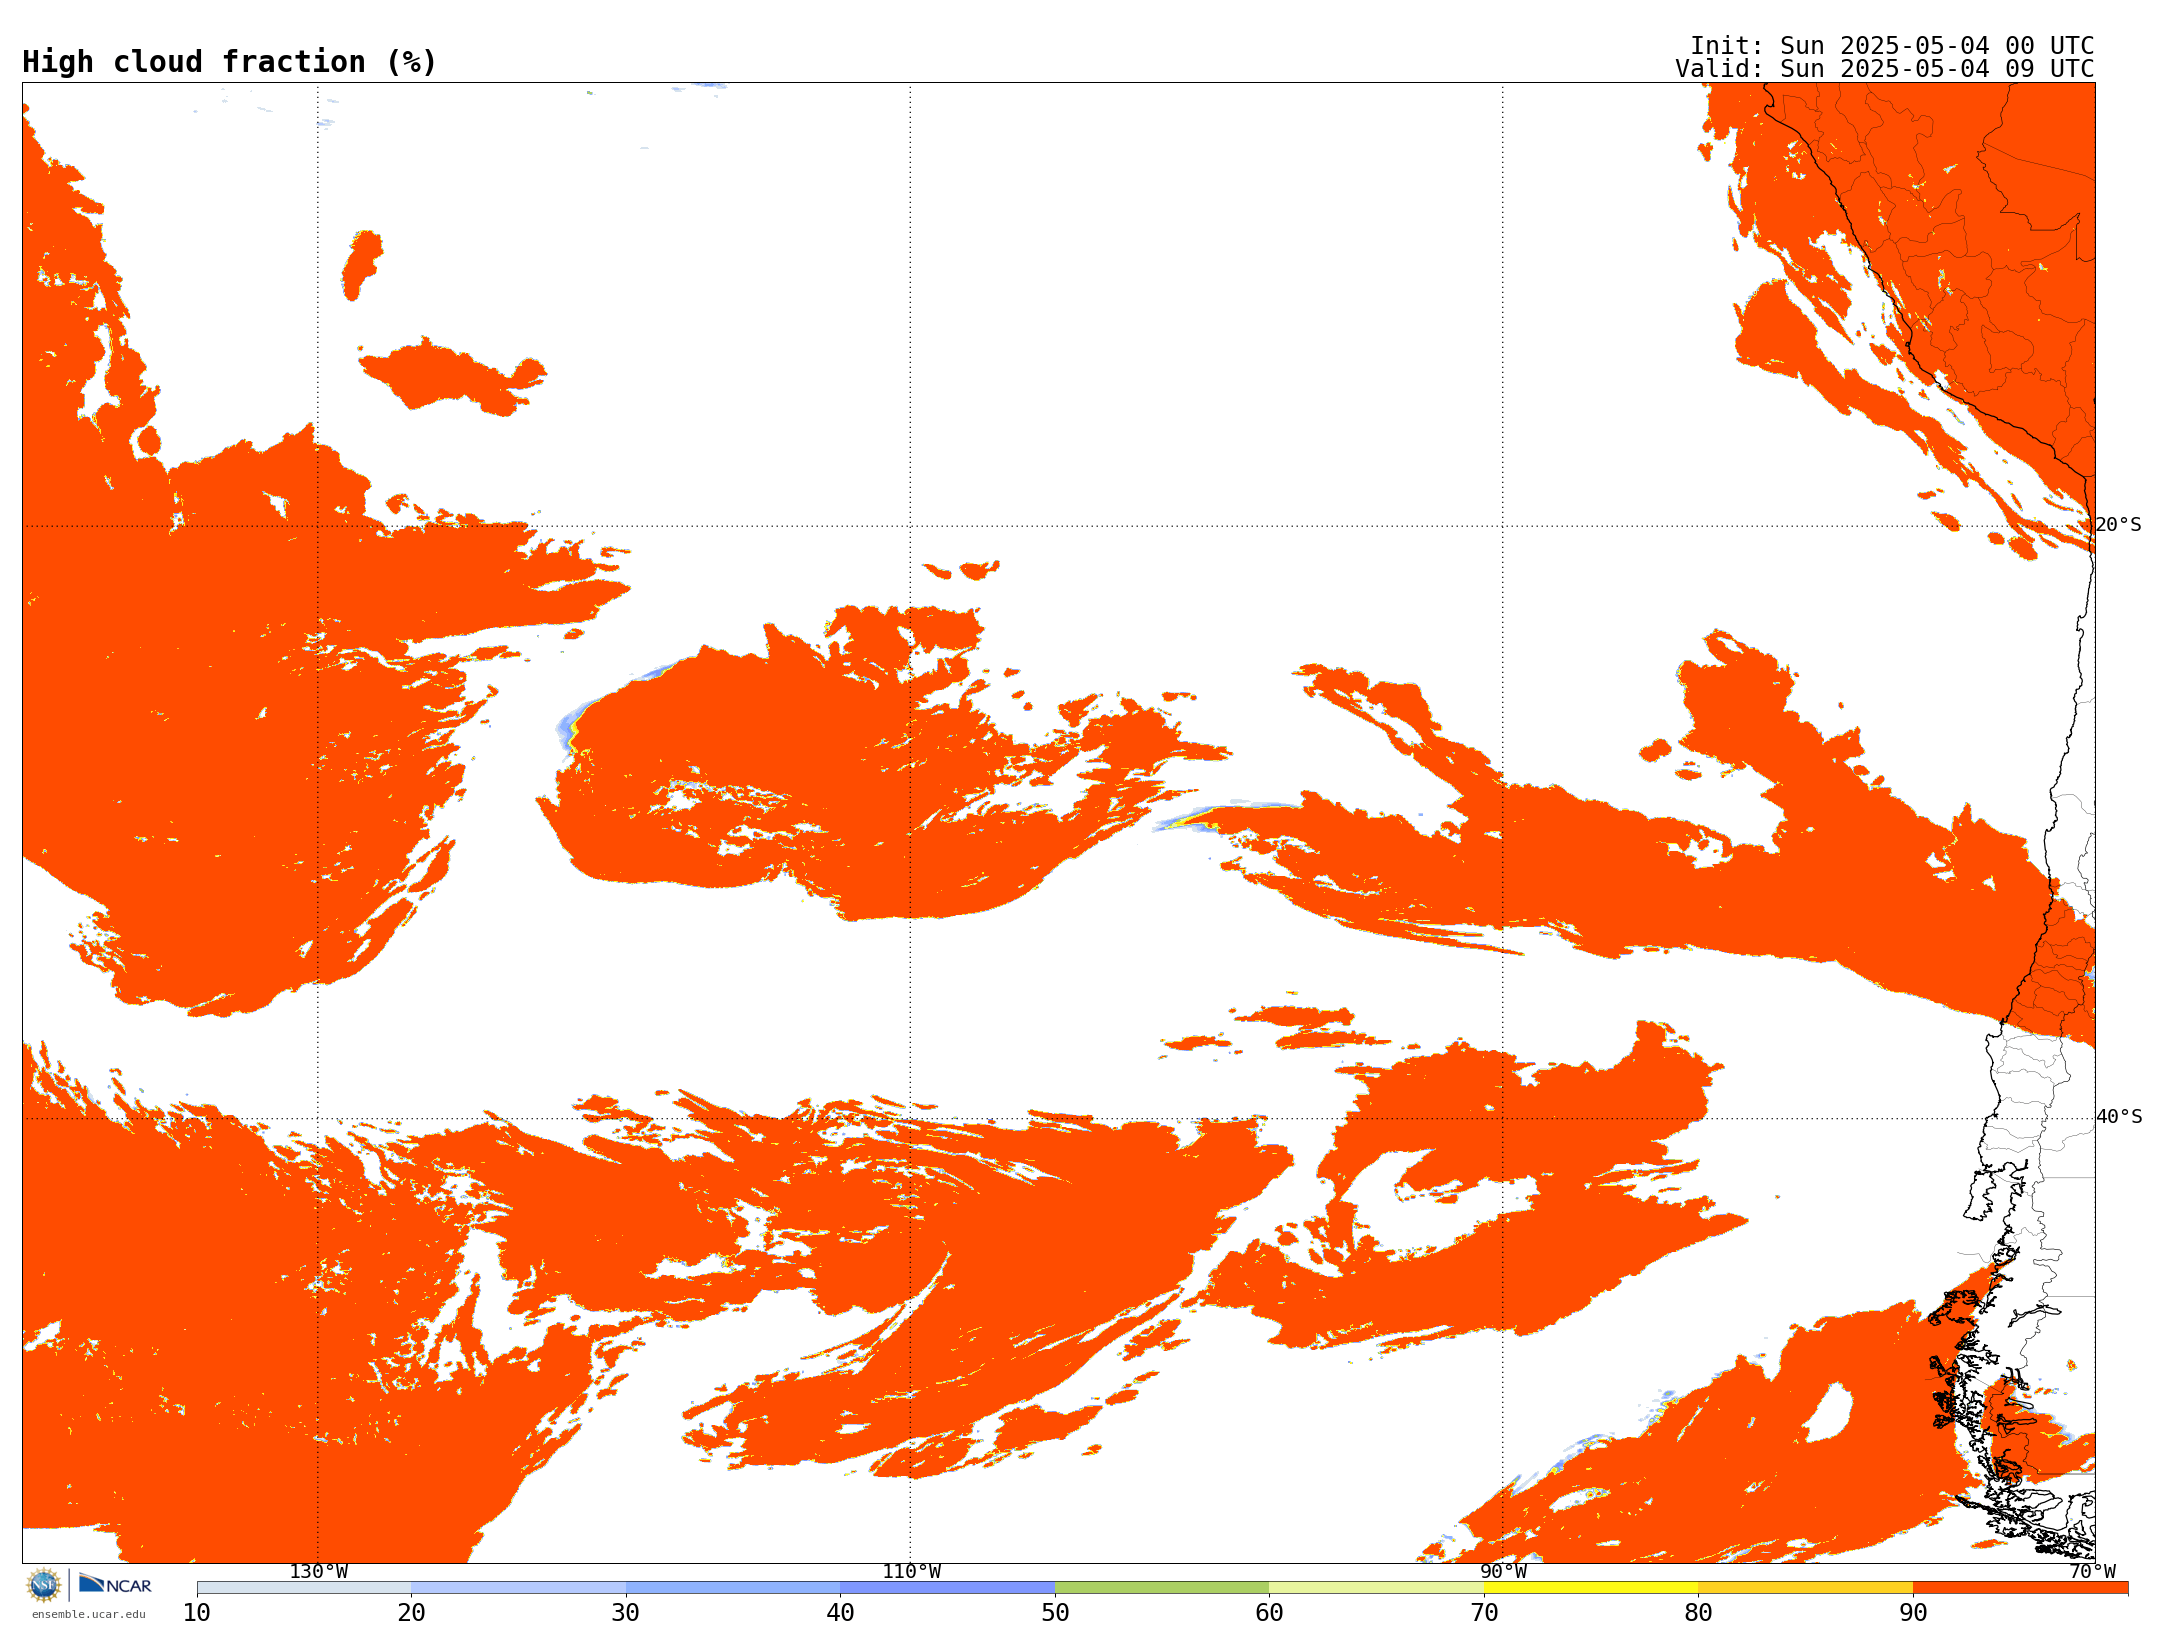The height and width of the screenshot is (1626, 2160).
Task: Click the colorbar label 20
Action: pyautogui.click(x=411, y=1613)
